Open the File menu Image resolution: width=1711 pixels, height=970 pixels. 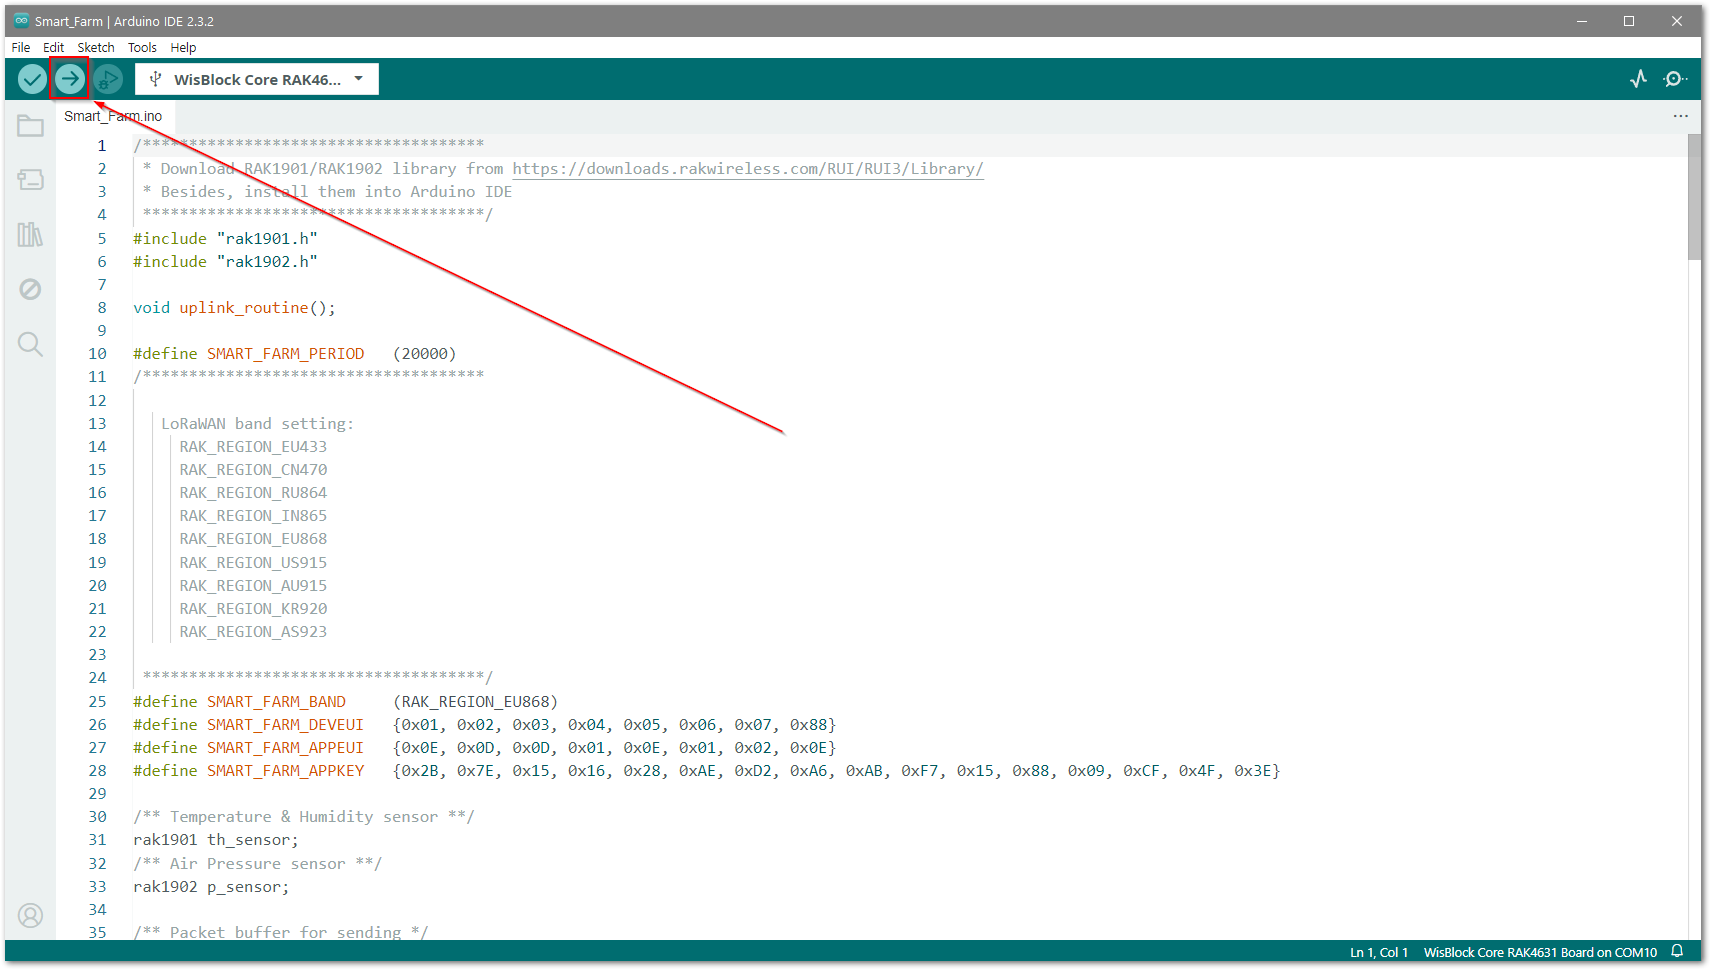coord(21,47)
